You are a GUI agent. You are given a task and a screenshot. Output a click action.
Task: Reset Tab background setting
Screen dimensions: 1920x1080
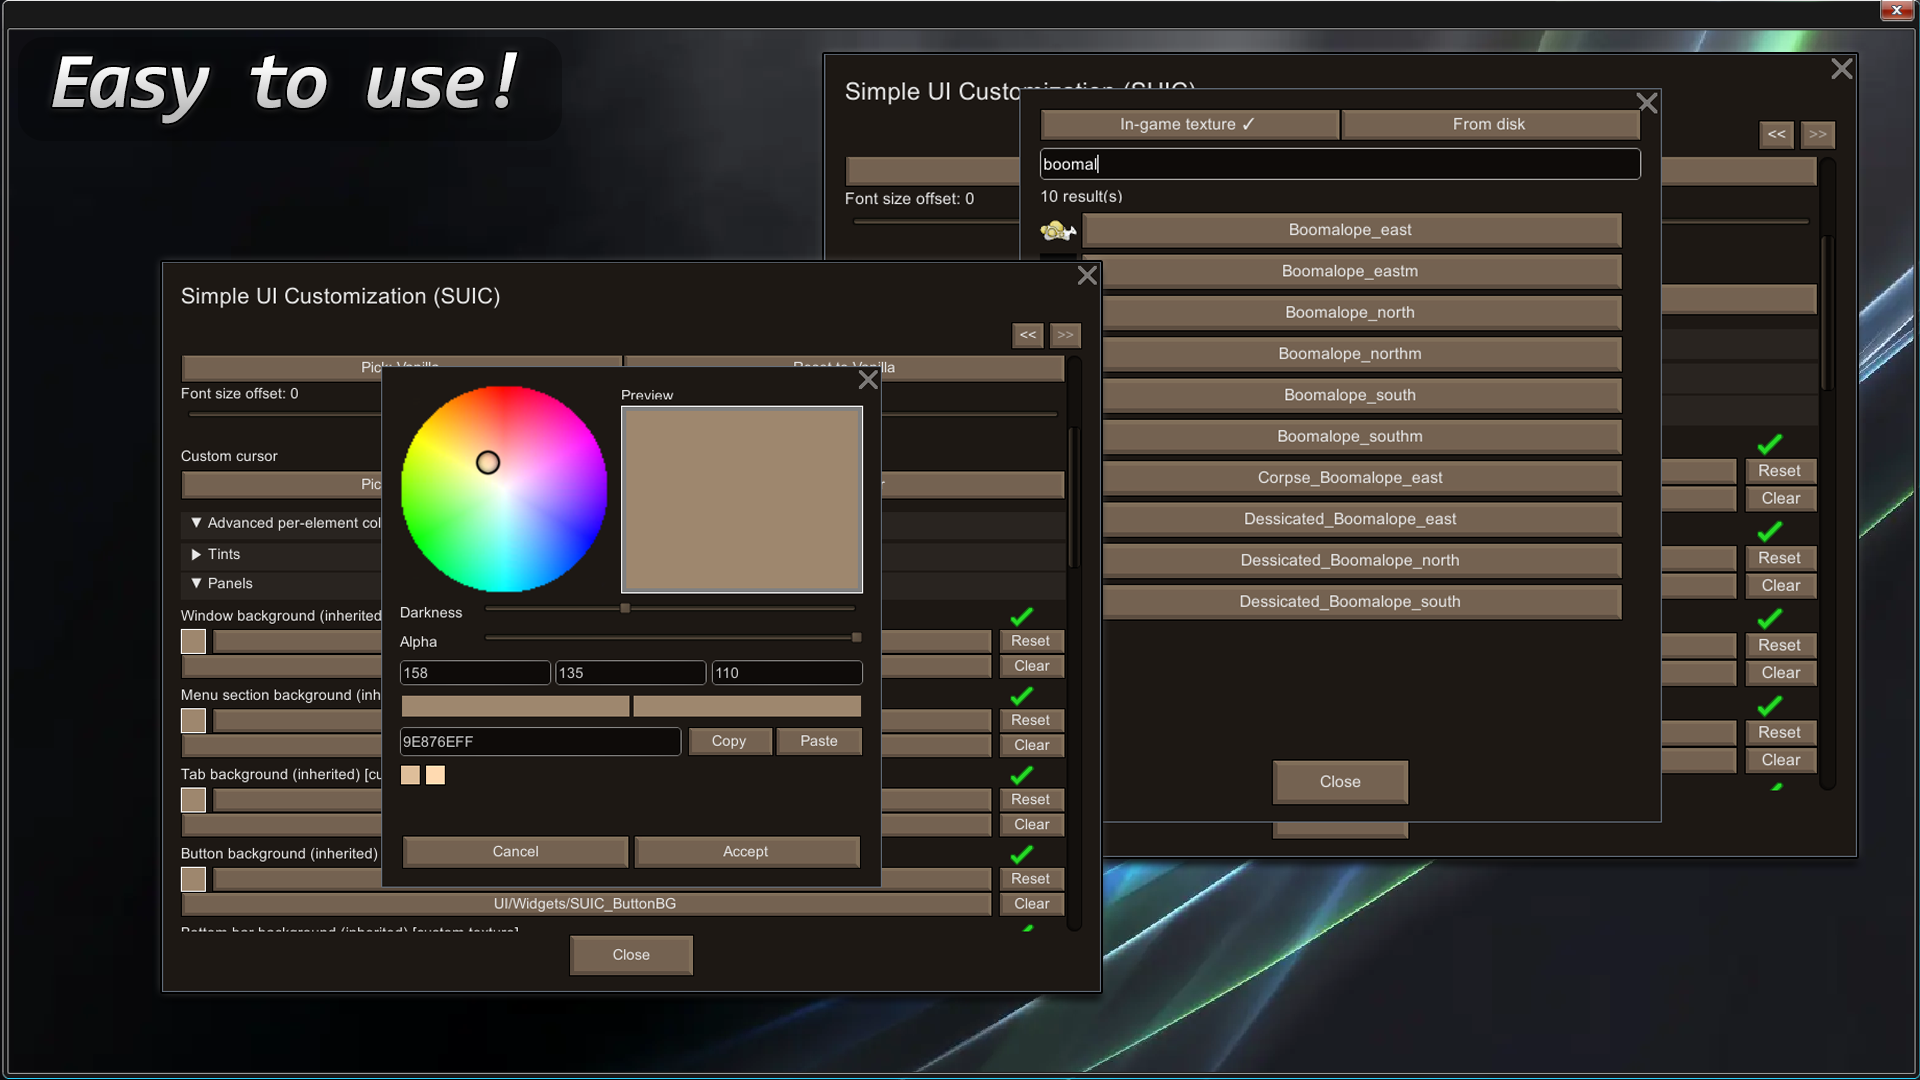(1031, 800)
